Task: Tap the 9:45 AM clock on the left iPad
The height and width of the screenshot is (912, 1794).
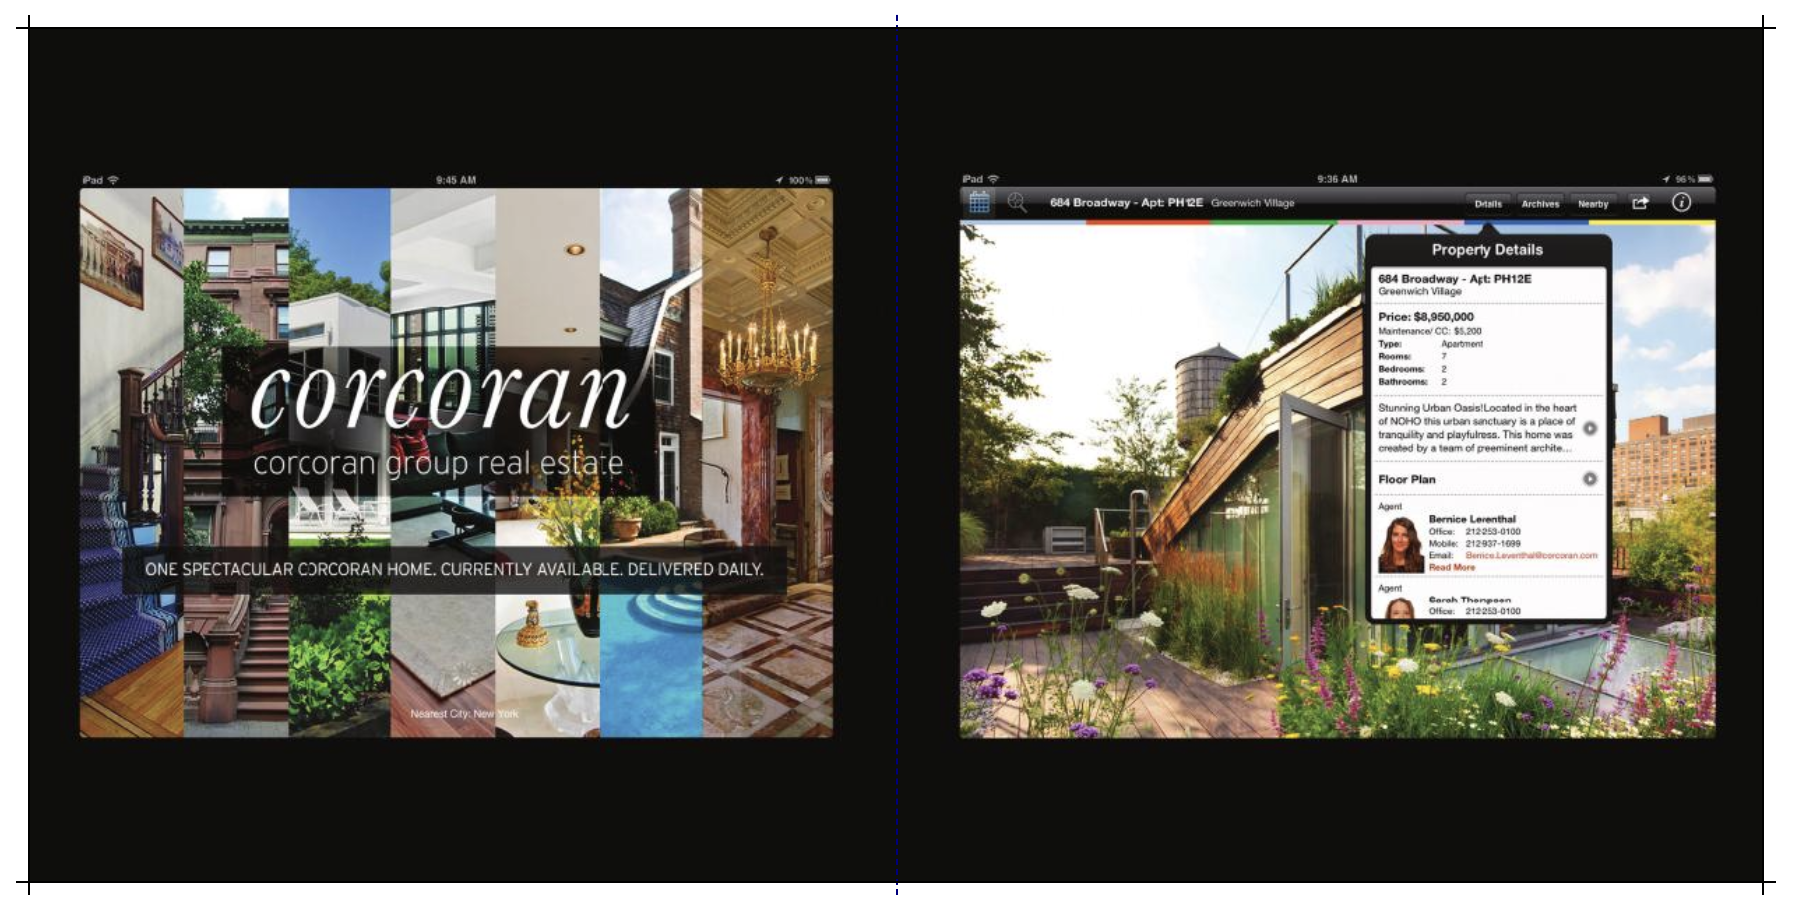Action: [456, 180]
